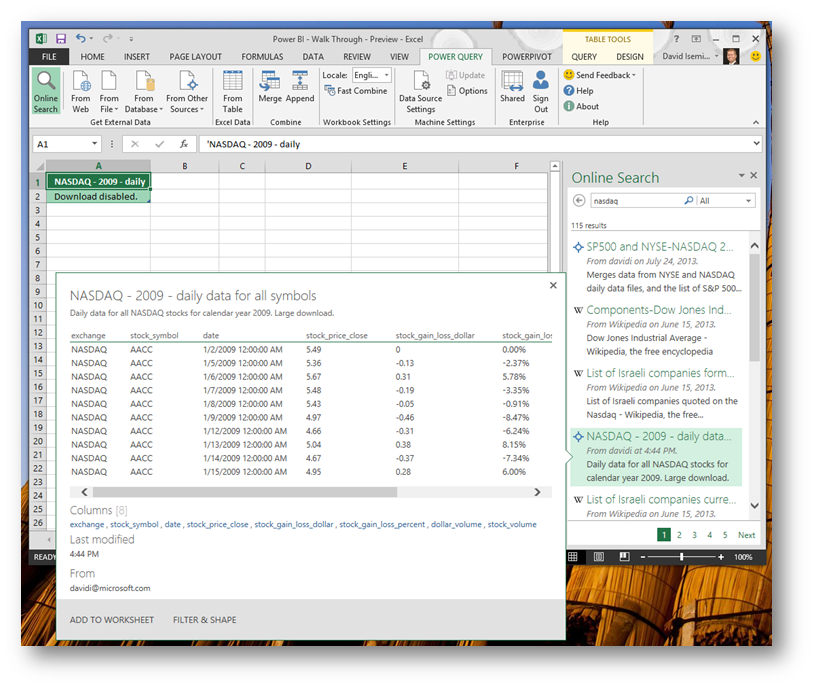Go to results page 2
Viewport: 814px width, 688px height.
coord(679,535)
